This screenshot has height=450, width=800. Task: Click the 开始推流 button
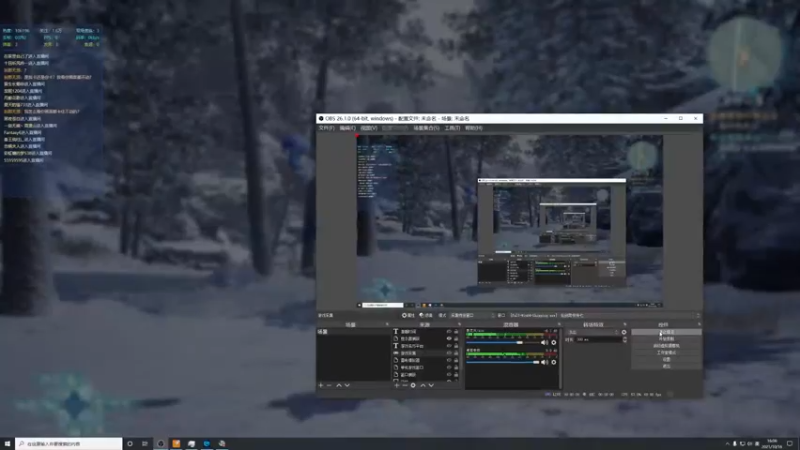pyautogui.click(x=666, y=332)
